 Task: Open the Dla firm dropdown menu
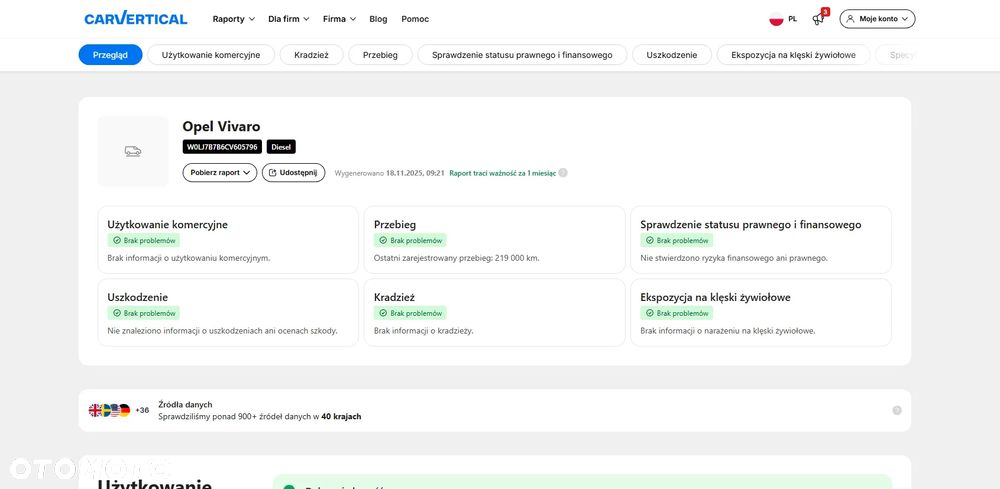pos(289,19)
